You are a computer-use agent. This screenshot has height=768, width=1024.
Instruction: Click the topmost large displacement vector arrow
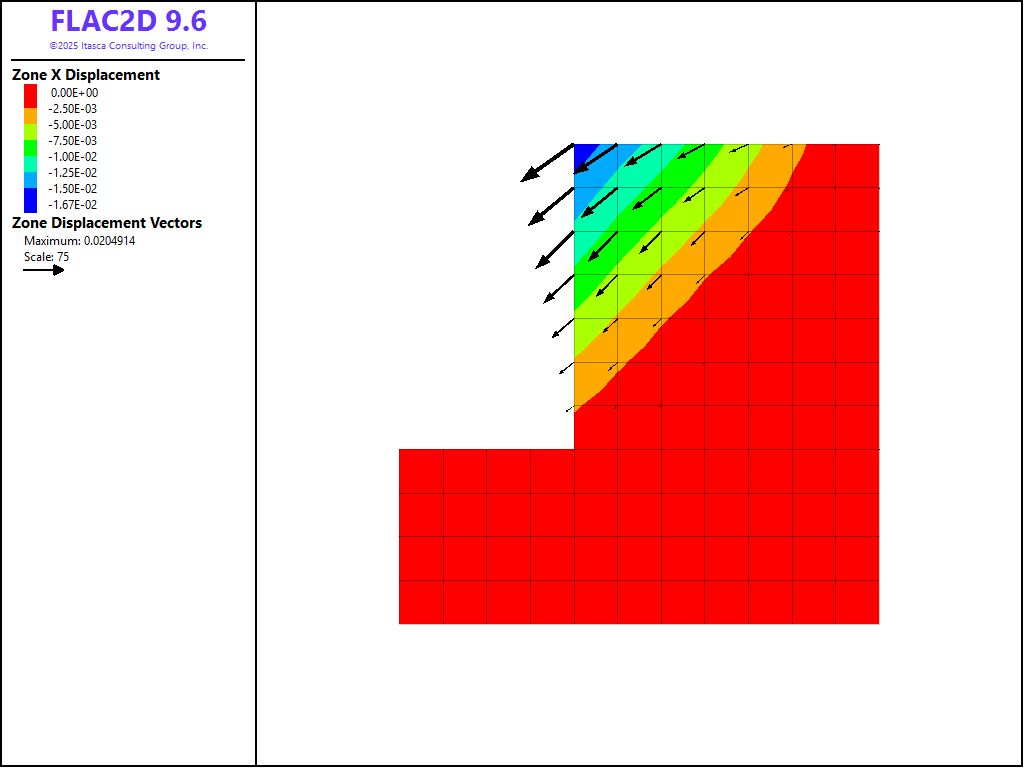547,163
